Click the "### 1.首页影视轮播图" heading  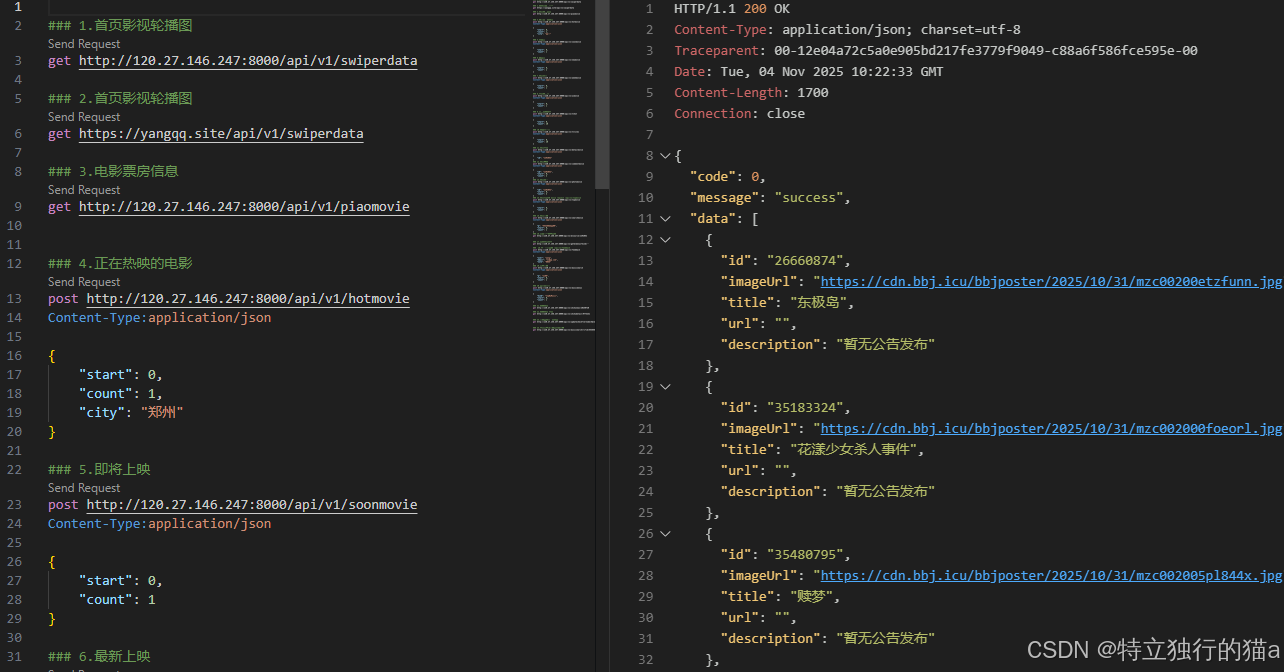[120, 25]
